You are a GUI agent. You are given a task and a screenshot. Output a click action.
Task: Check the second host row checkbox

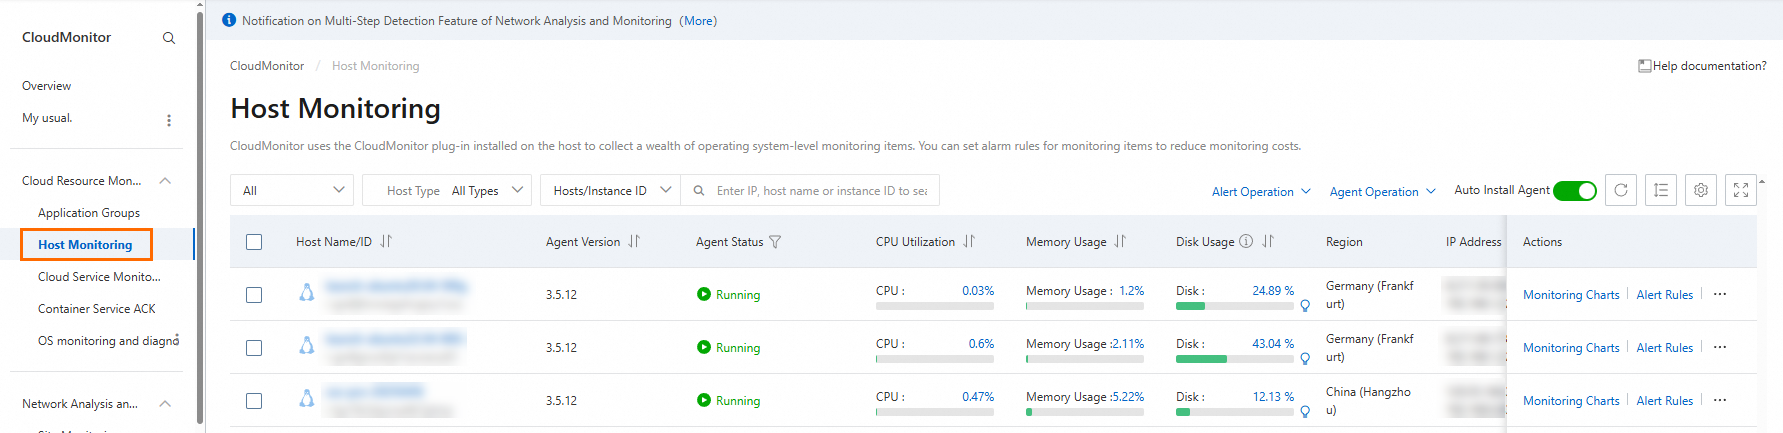click(254, 348)
